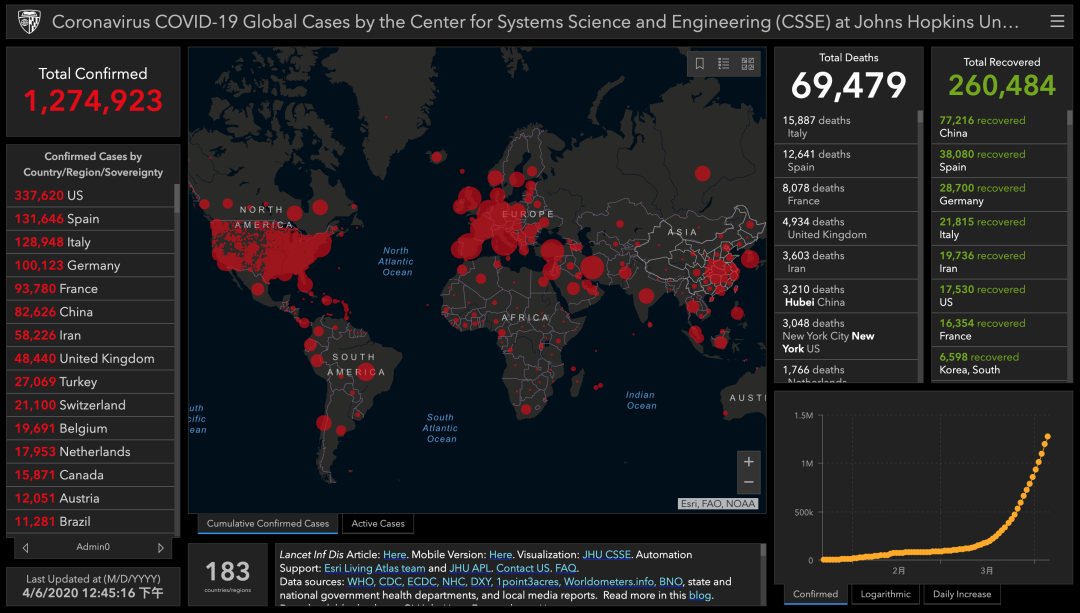
Task: Open the basemap gallery grid icon
Action: 747,64
